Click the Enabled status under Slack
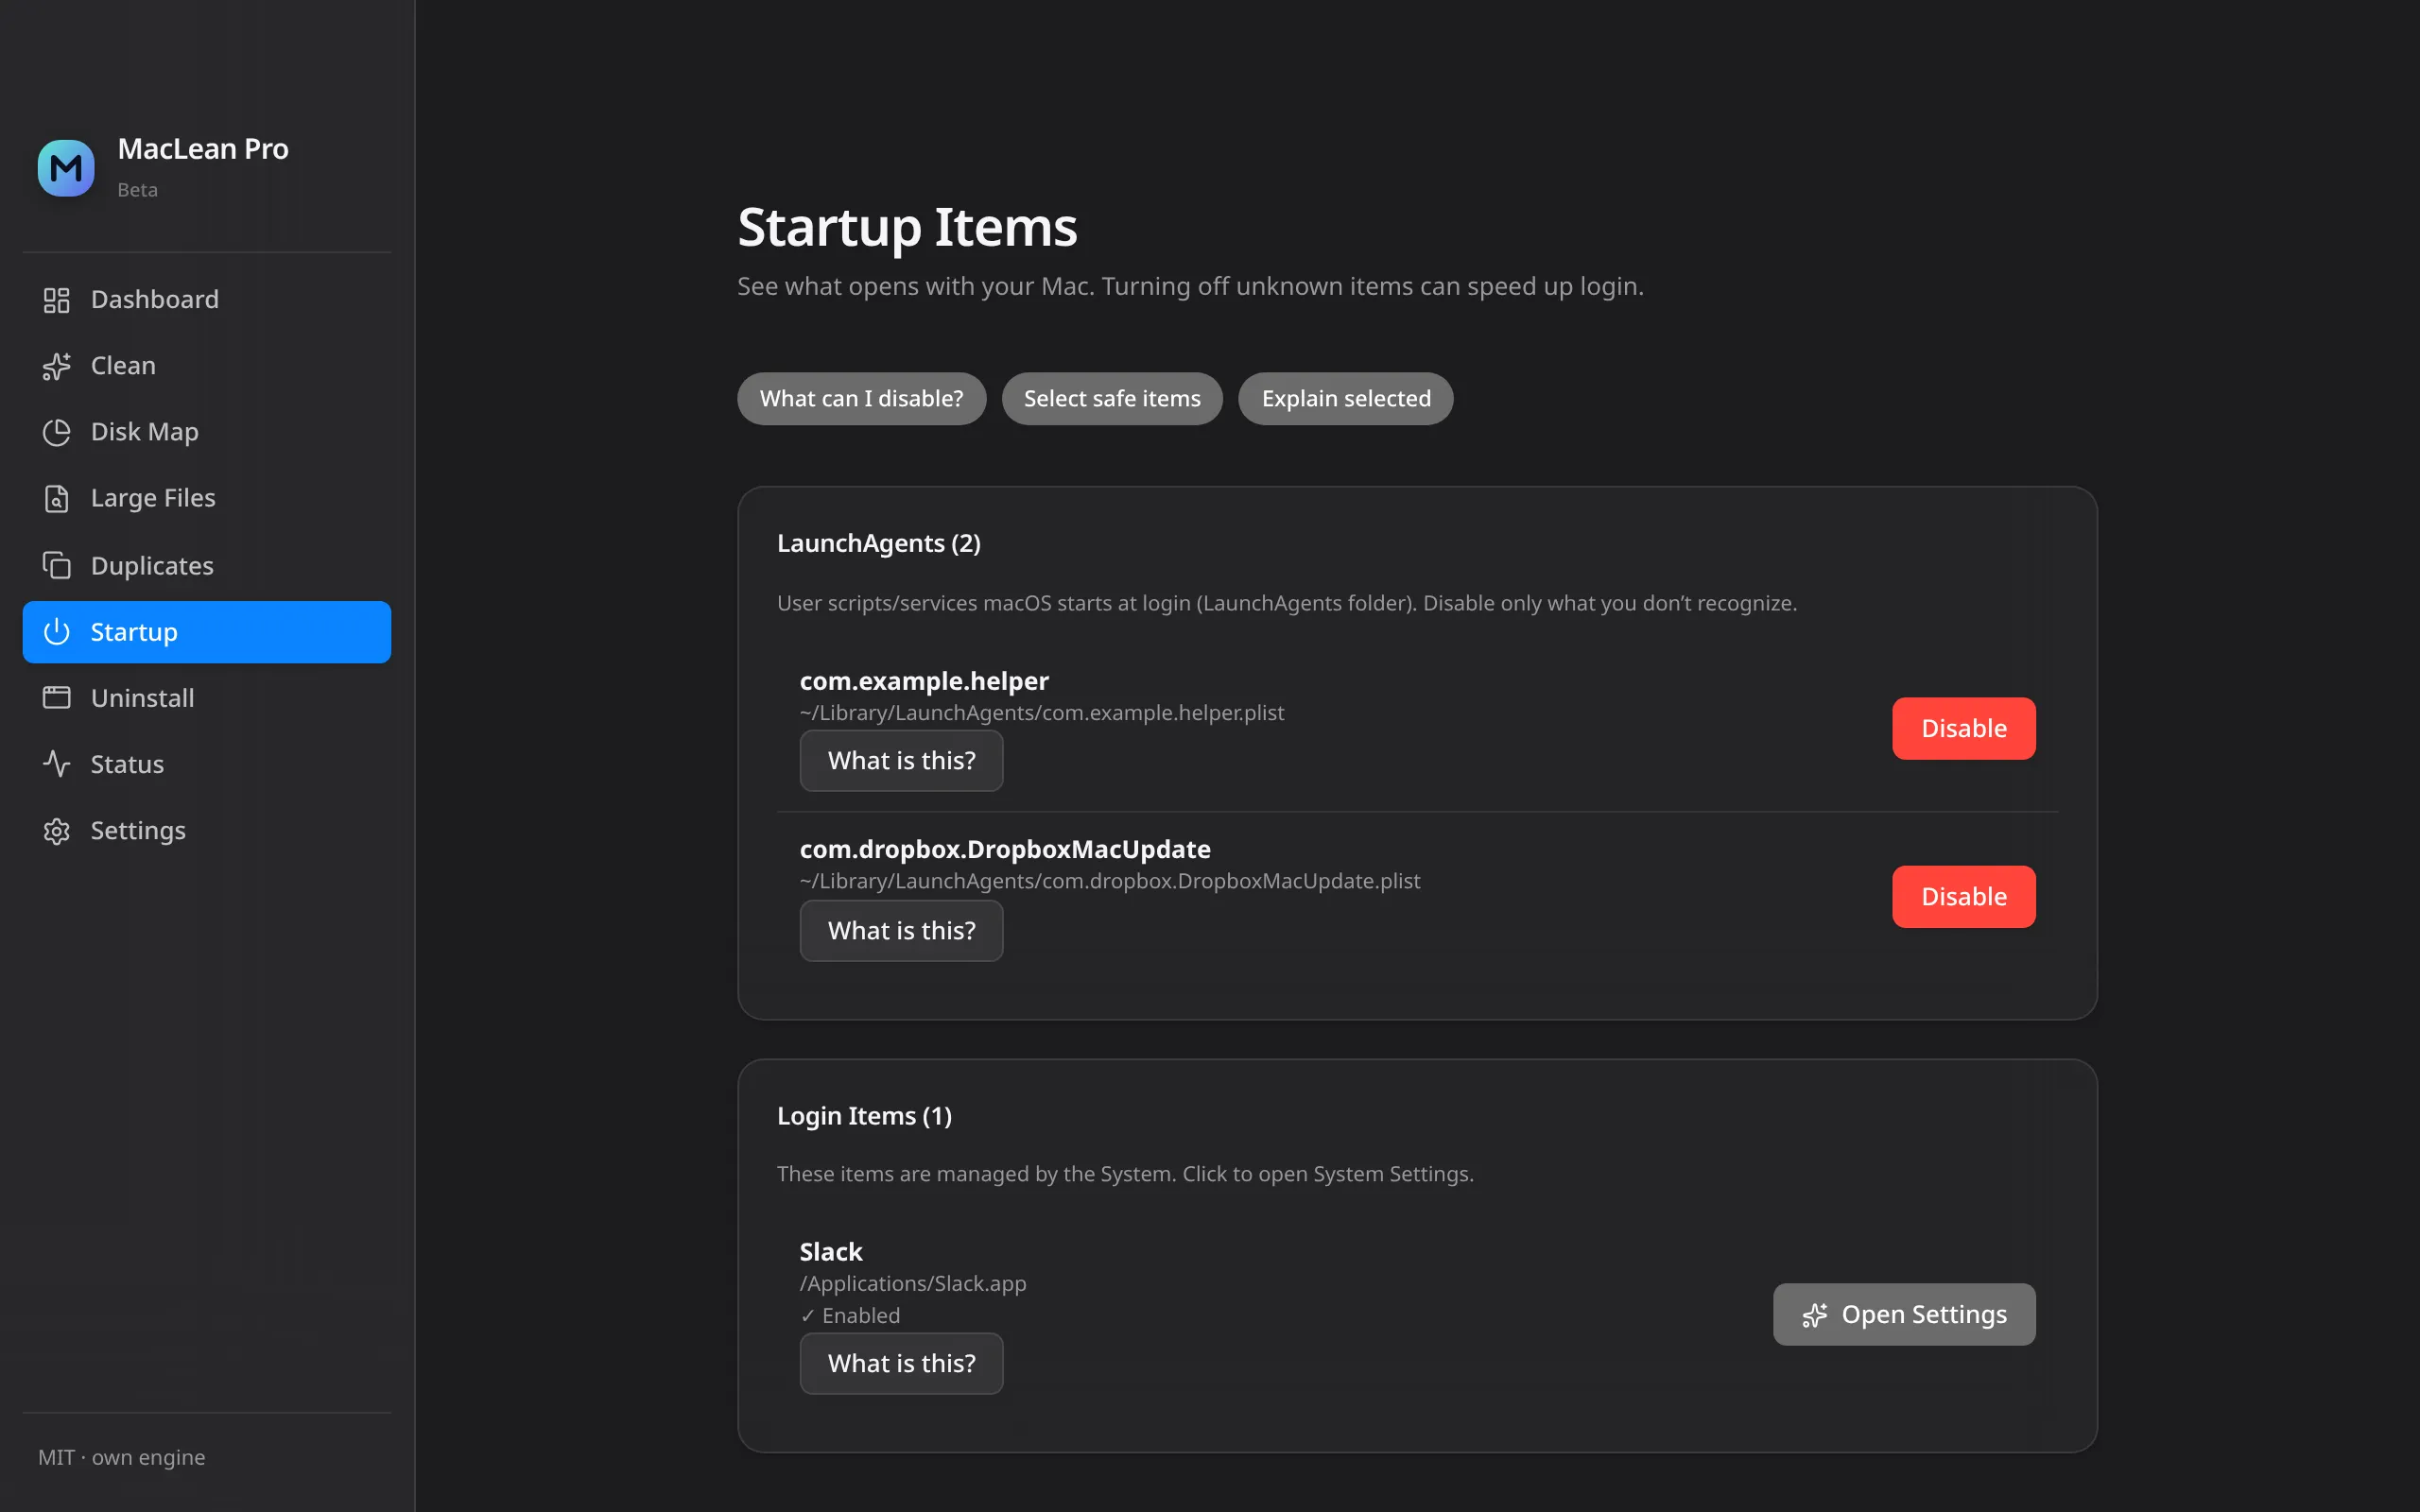Viewport: 2420px width, 1512px height. pyautogui.click(x=850, y=1316)
